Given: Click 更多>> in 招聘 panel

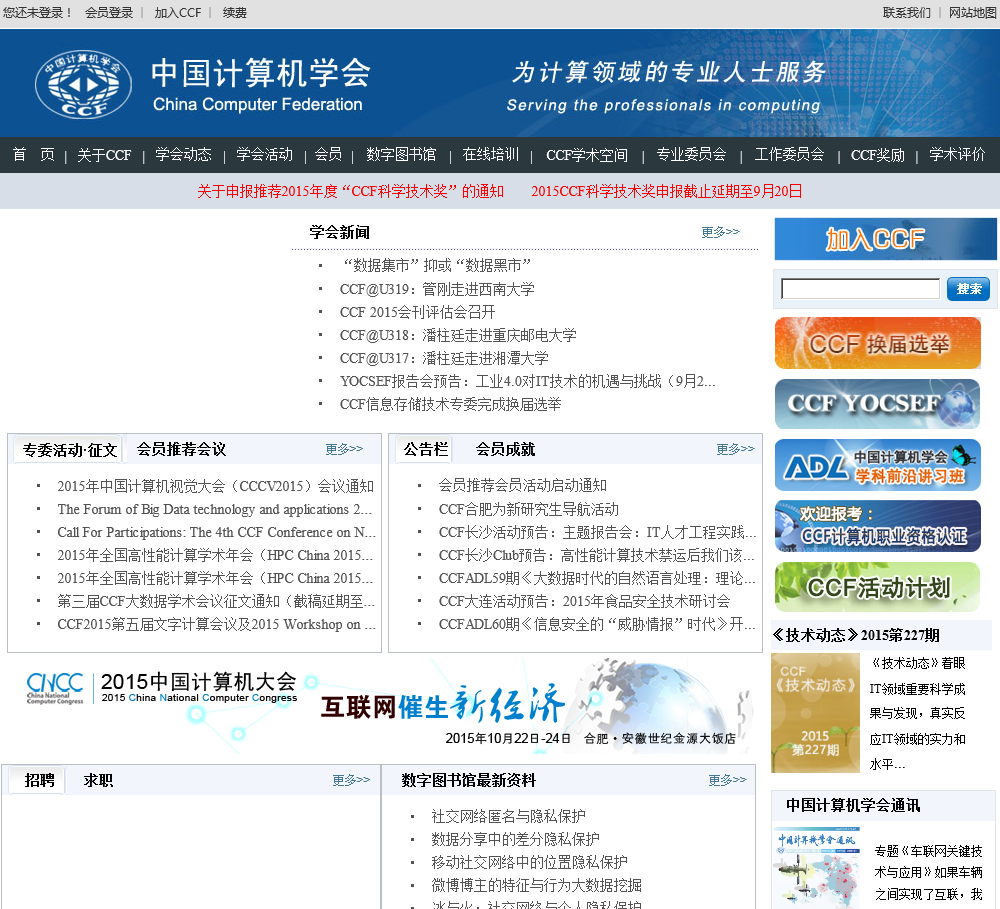Looking at the screenshot, I should click(351, 780).
